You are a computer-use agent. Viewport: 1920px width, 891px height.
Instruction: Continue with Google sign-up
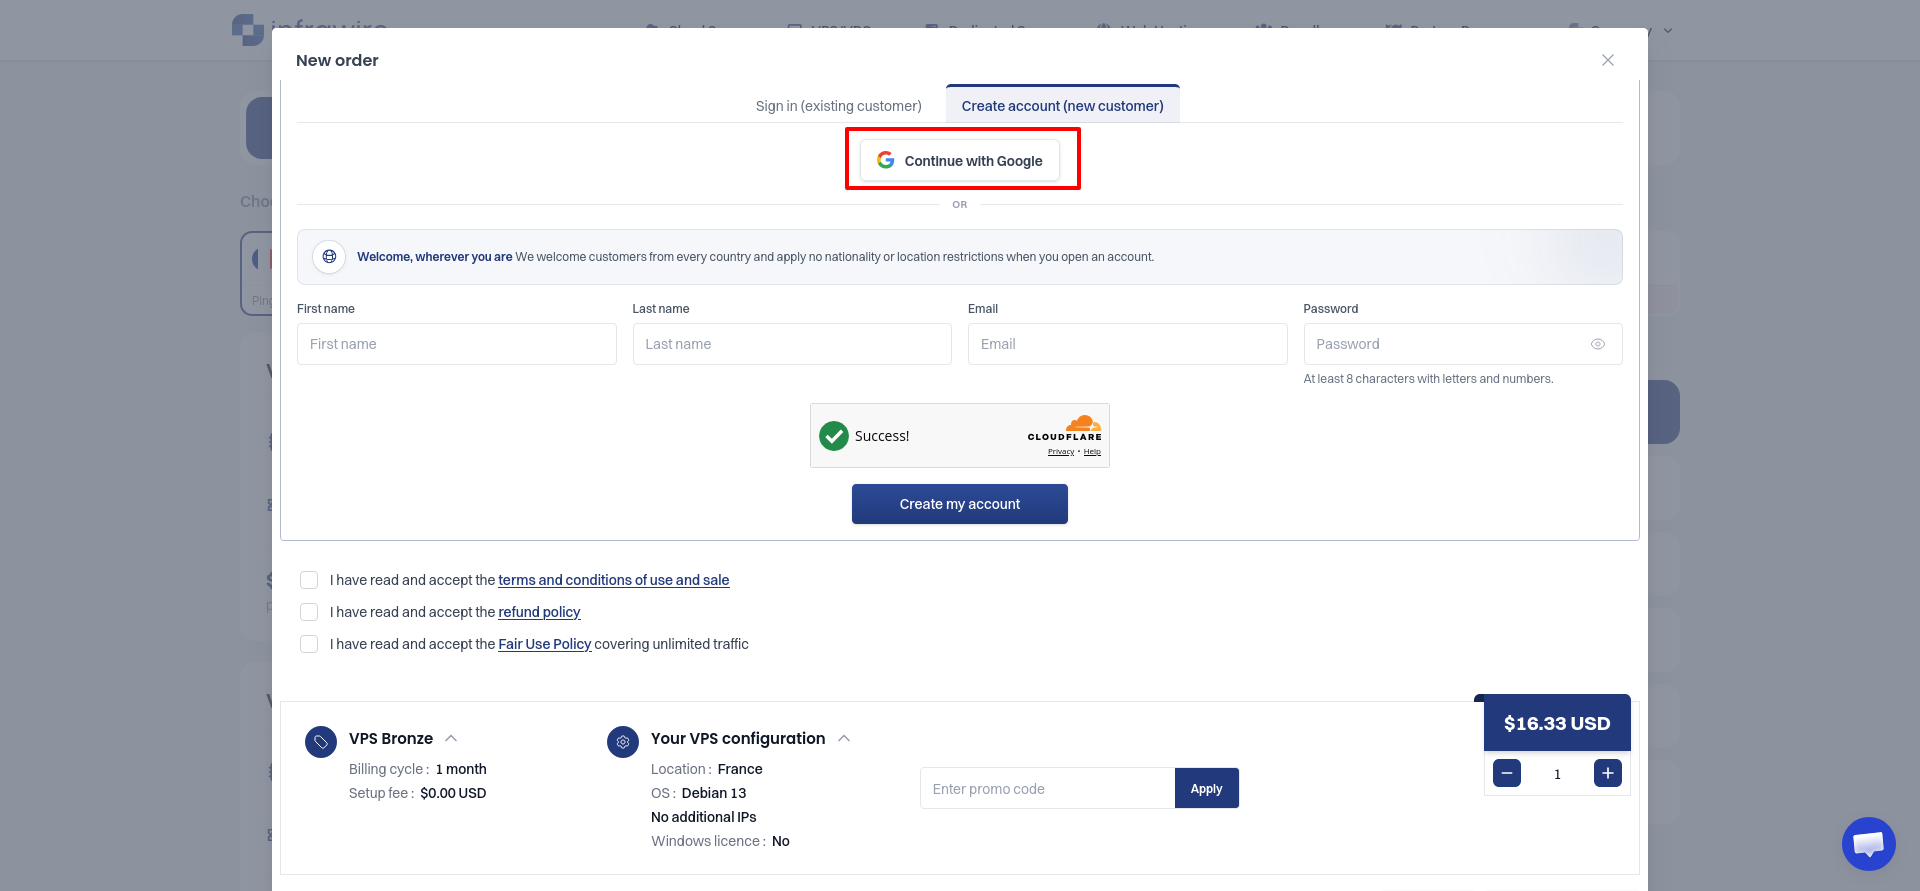coord(960,161)
